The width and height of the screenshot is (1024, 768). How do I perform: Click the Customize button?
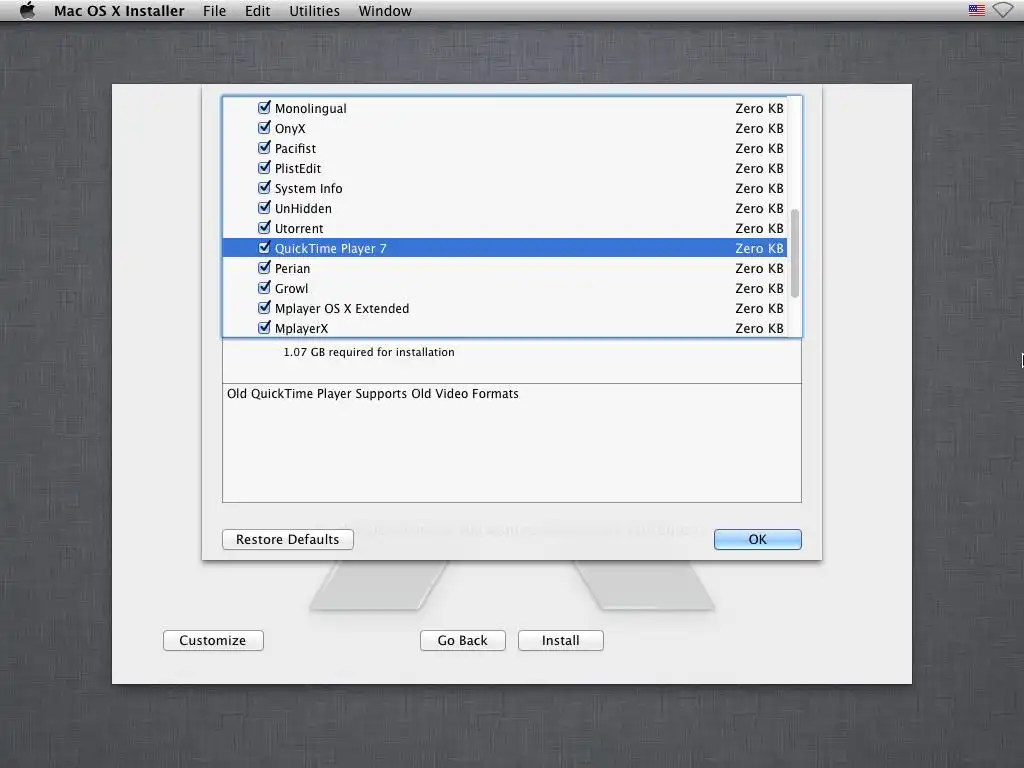[213, 641]
